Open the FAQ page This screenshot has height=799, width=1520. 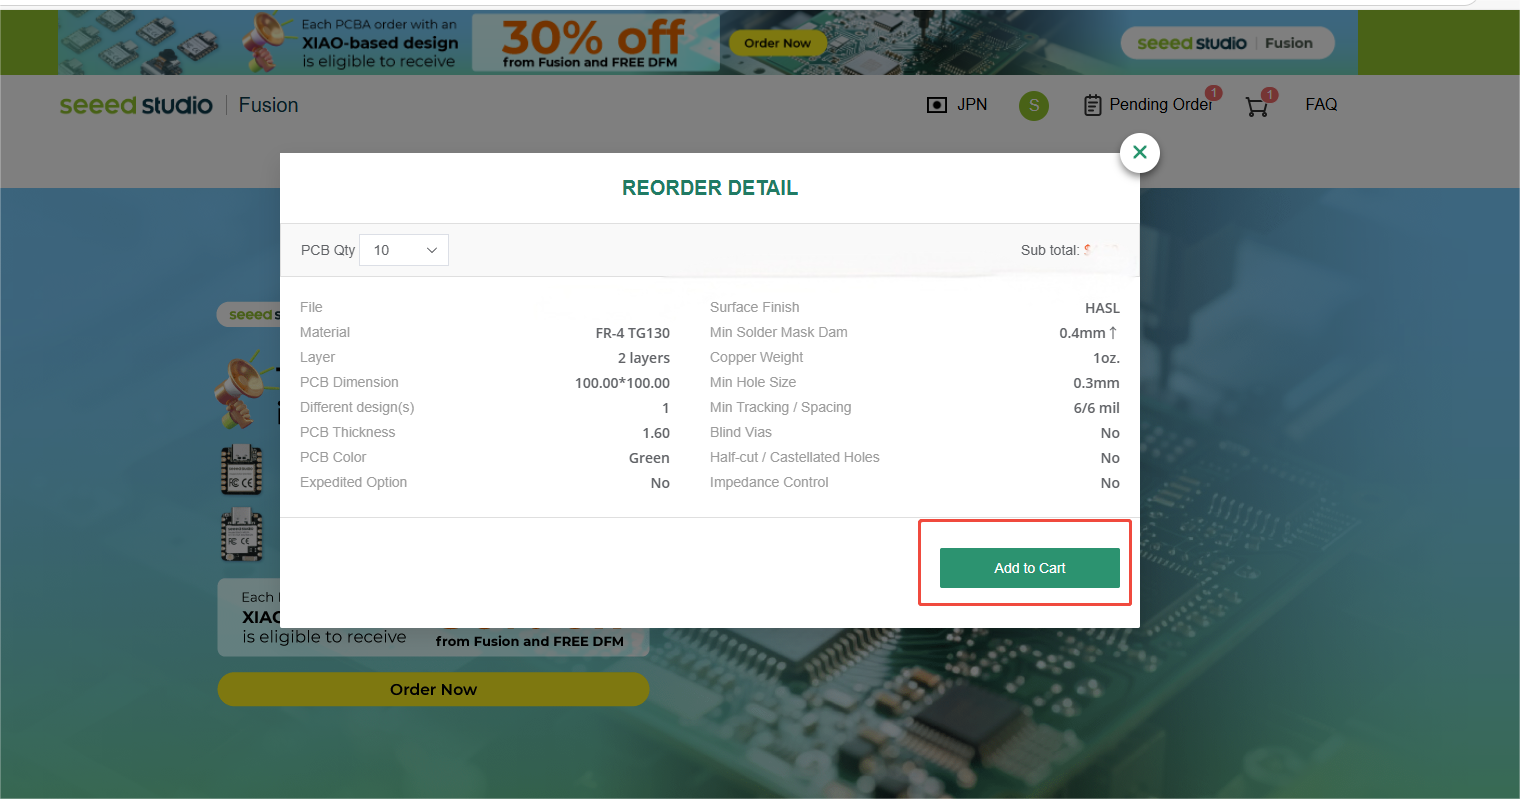(x=1320, y=105)
